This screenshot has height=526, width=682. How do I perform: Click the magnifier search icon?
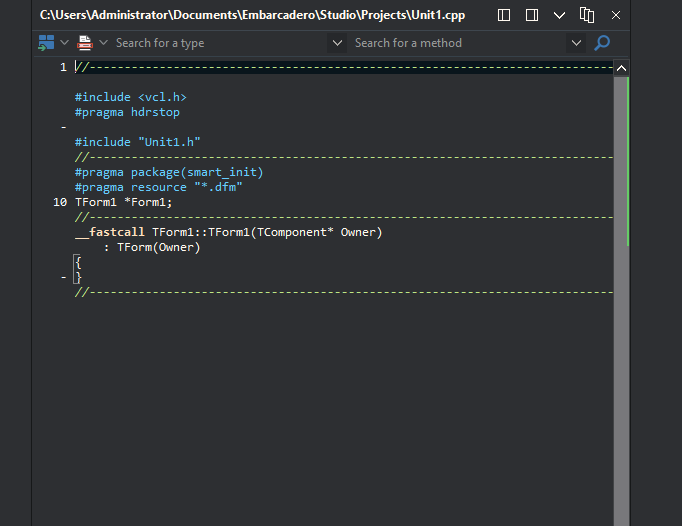(602, 43)
